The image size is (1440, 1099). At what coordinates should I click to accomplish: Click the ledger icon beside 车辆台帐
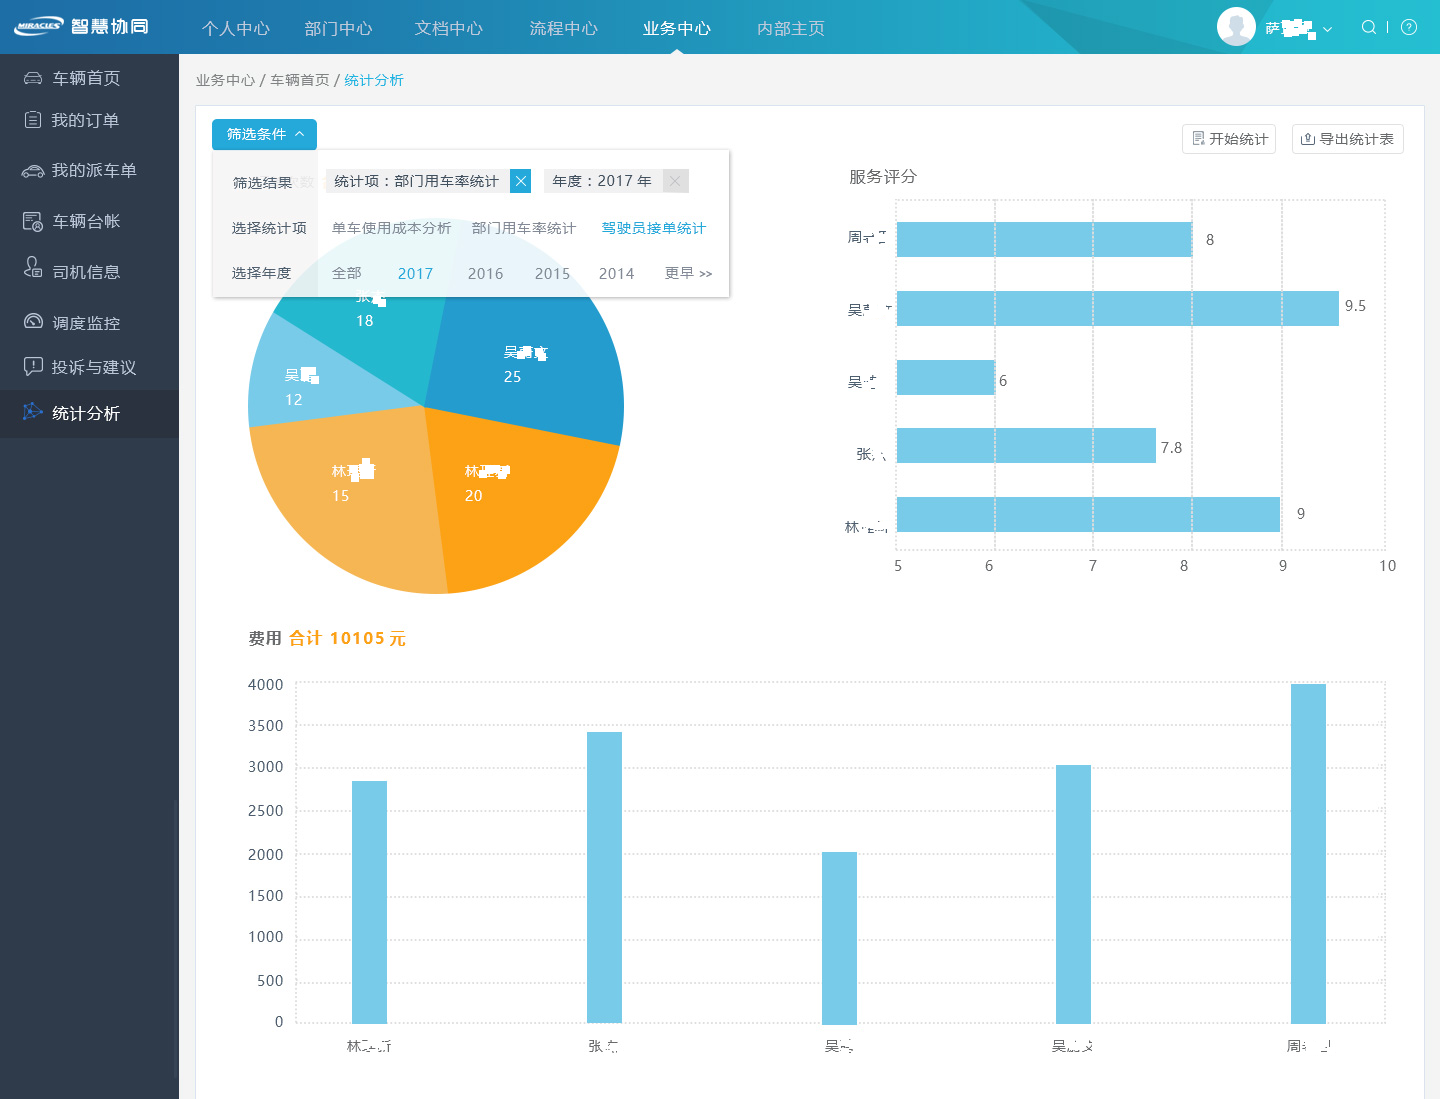(33, 221)
